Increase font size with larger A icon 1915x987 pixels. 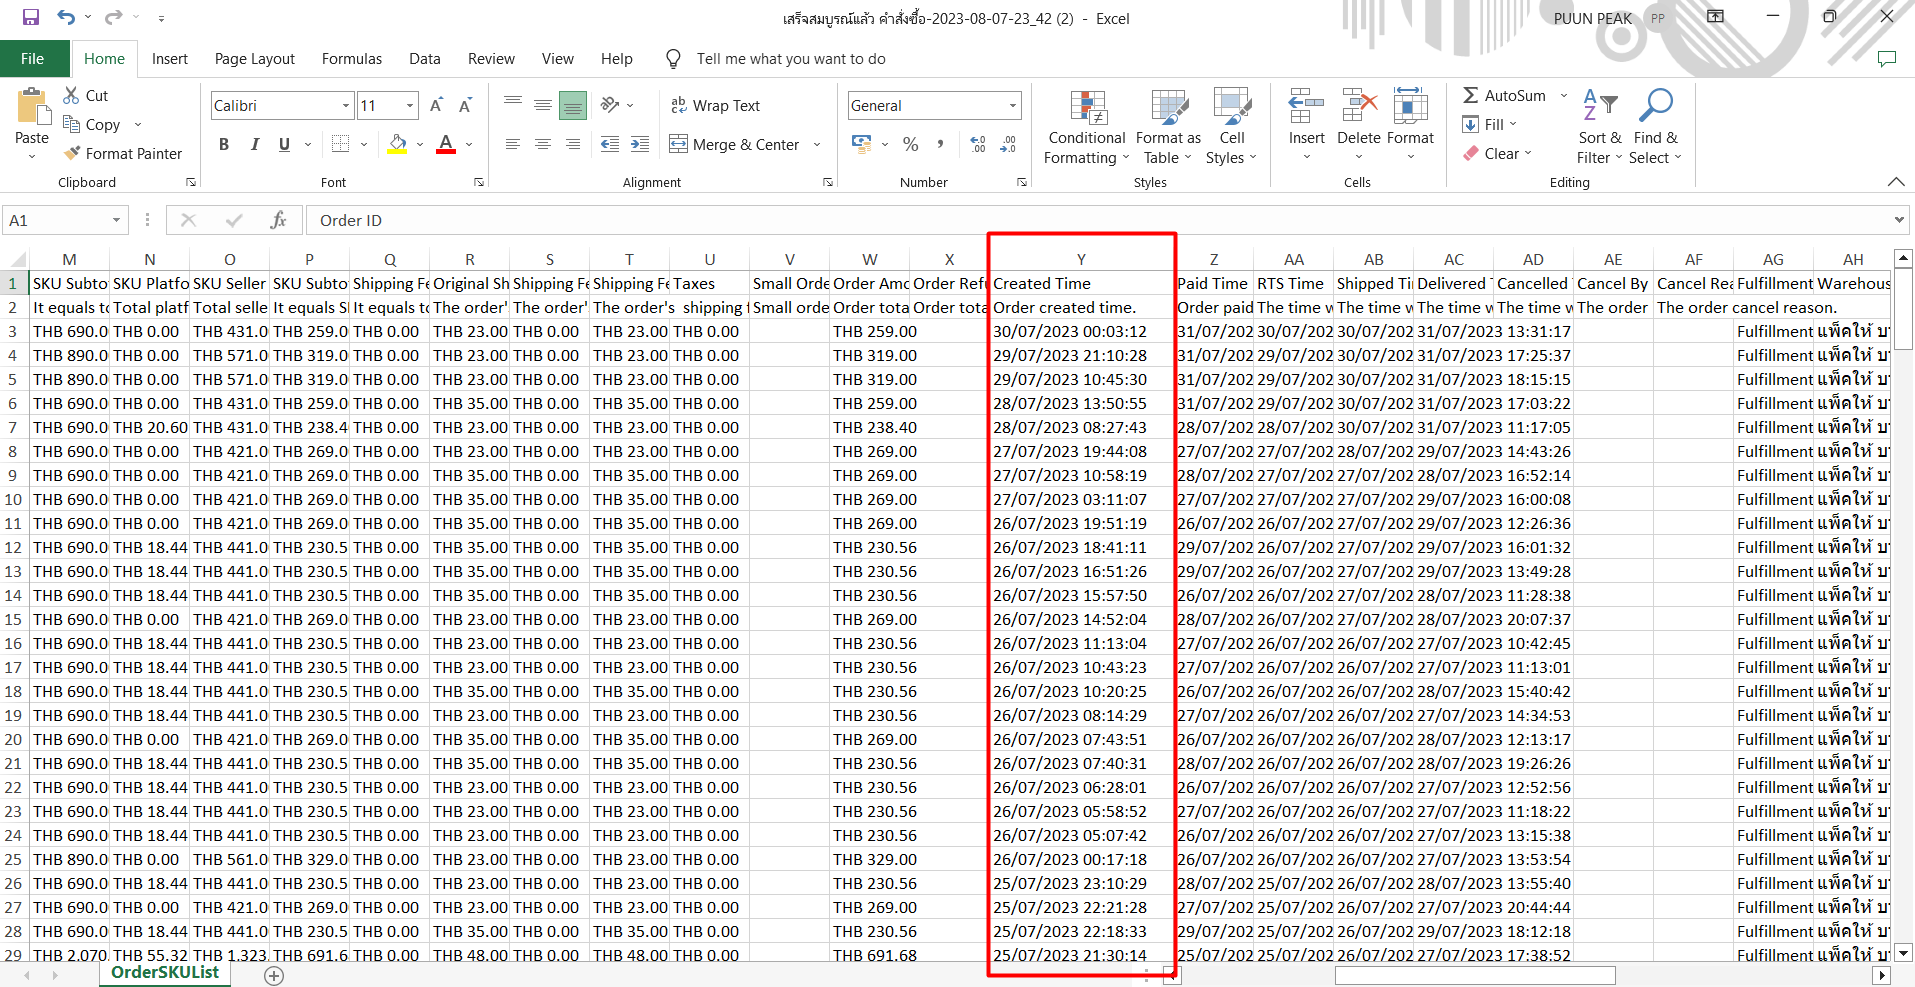click(436, 105)
